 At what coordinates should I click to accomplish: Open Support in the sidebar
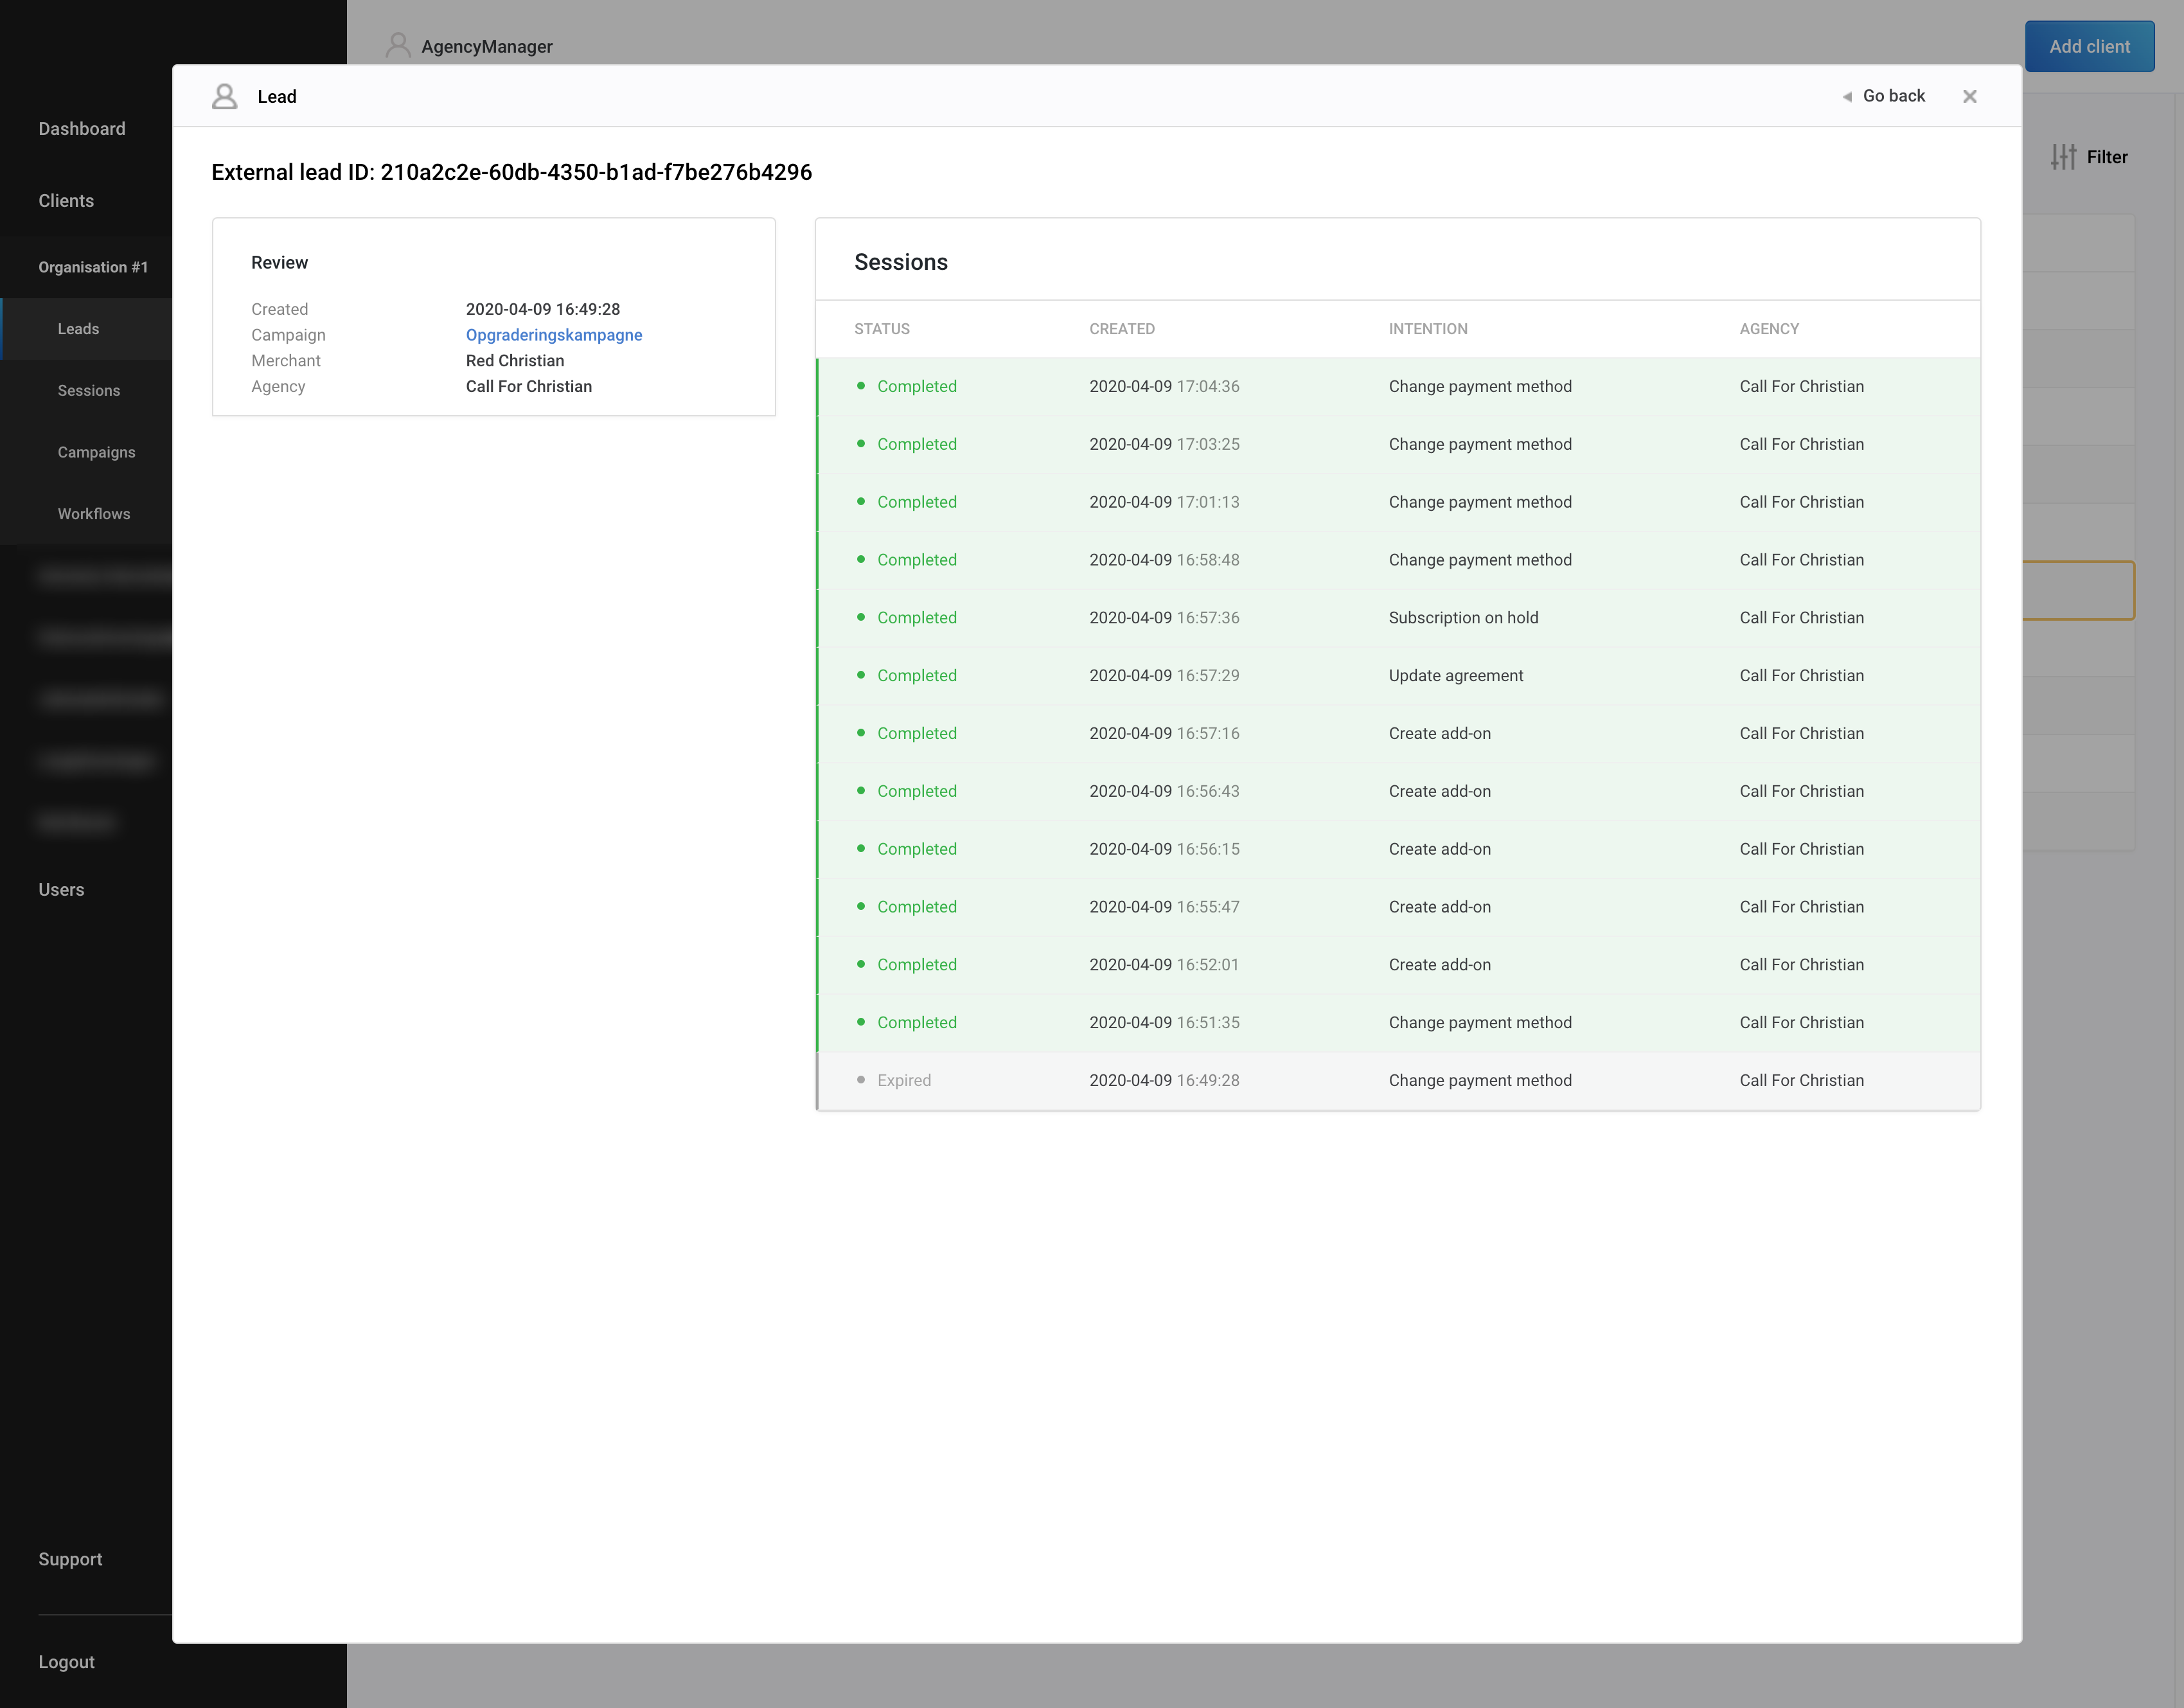coord(70,1559)
